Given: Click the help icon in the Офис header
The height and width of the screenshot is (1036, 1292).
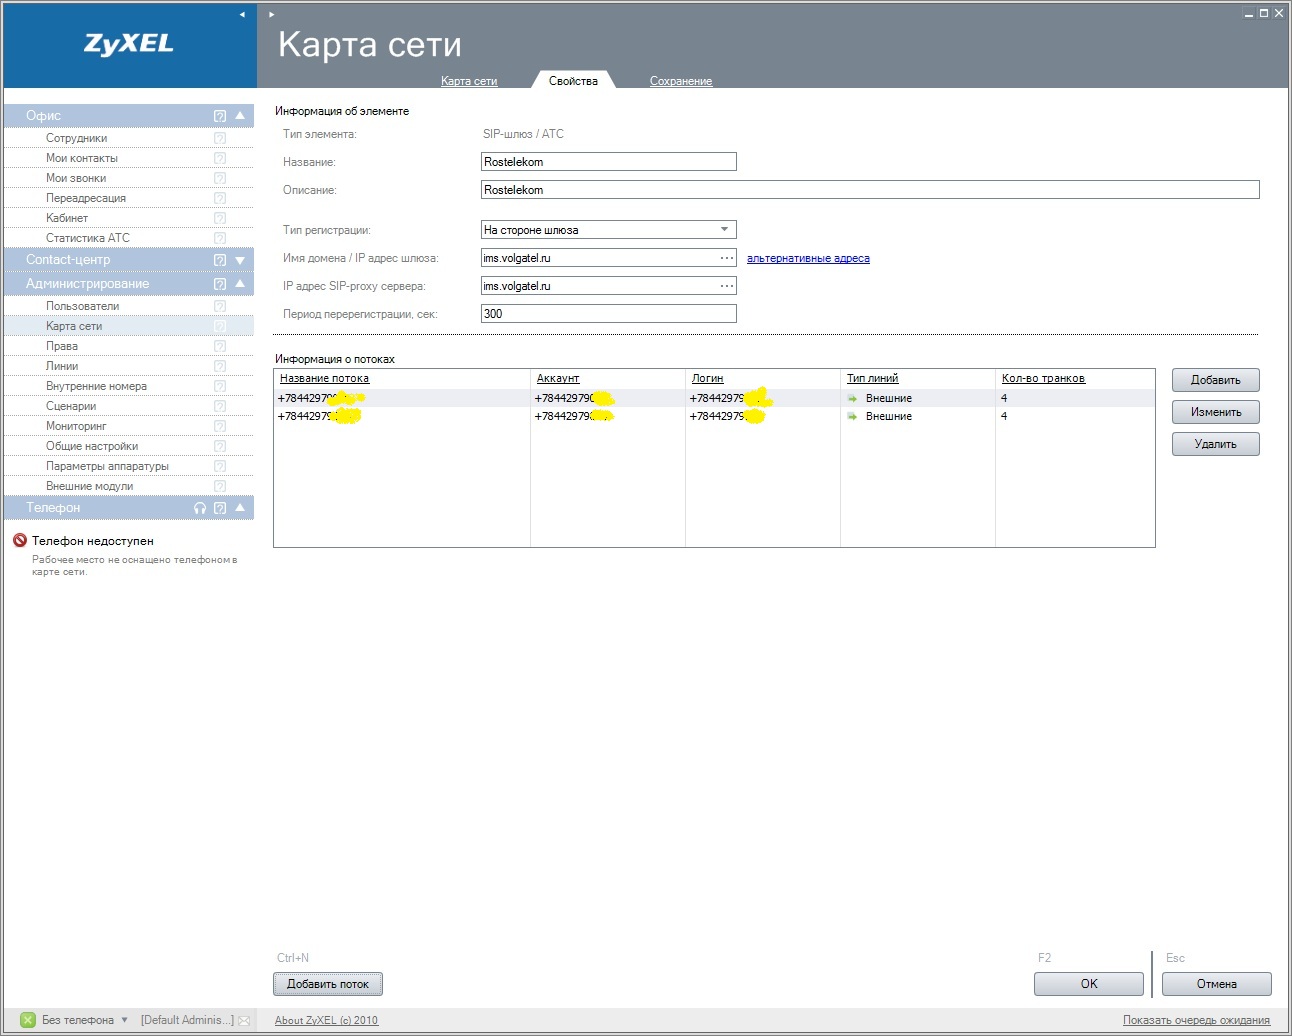Looking at the screenshot, I should tap(220, 116).
